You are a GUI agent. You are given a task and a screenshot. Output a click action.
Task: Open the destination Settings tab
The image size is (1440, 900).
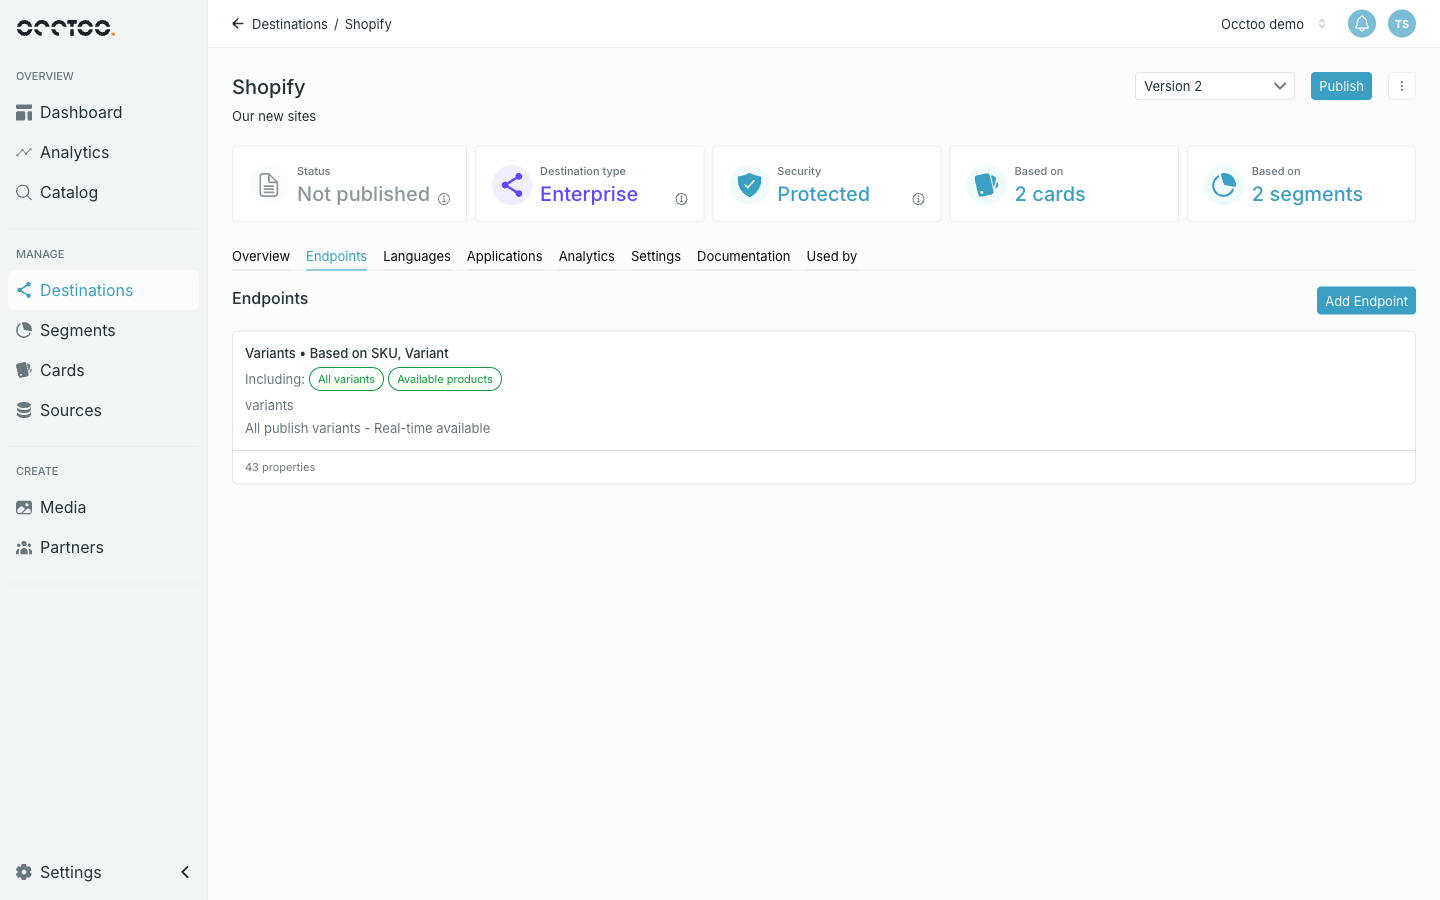click(x=656, y=257)
